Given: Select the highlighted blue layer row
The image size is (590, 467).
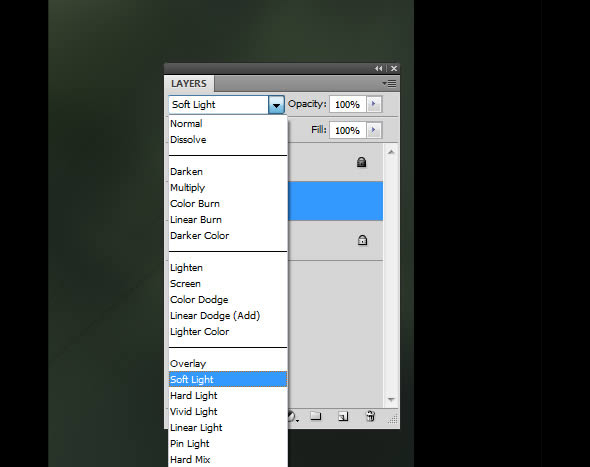Looking at the screenshot, I should click(335, 201).
